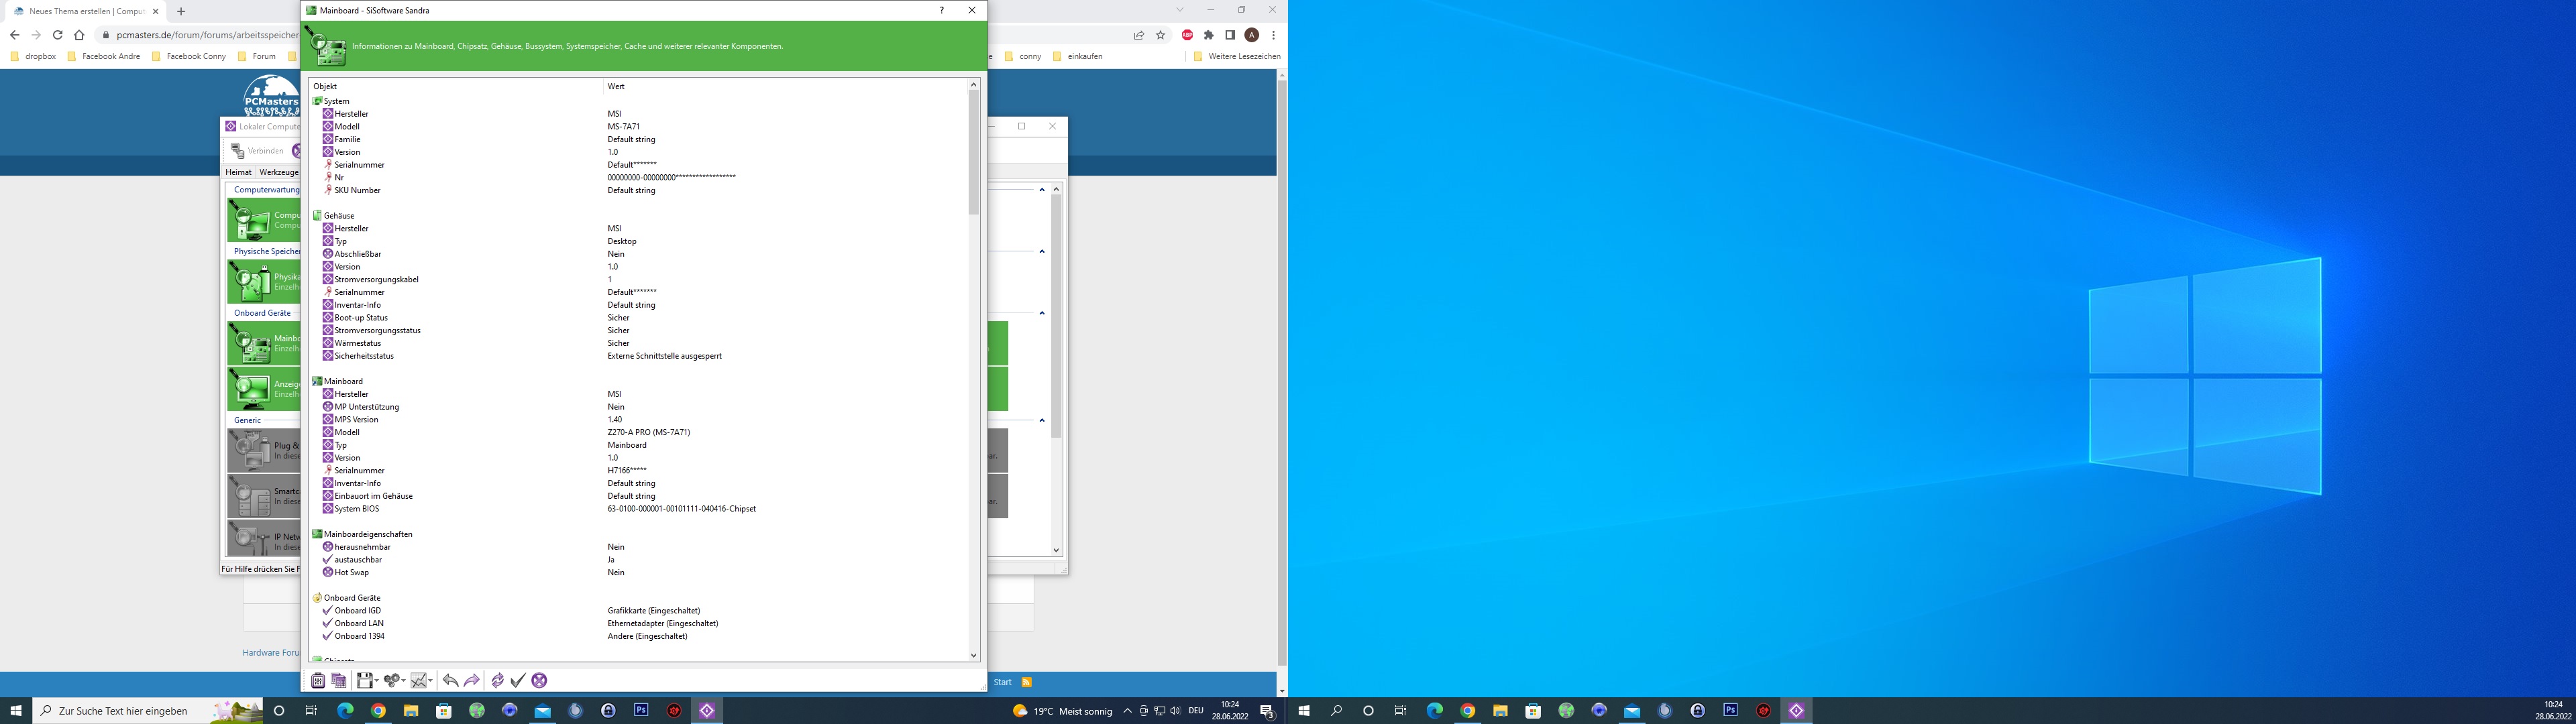Open the Heimat tab in the Sandra window
Viewport: 2576px width, 724px height.
click(238, 172)
